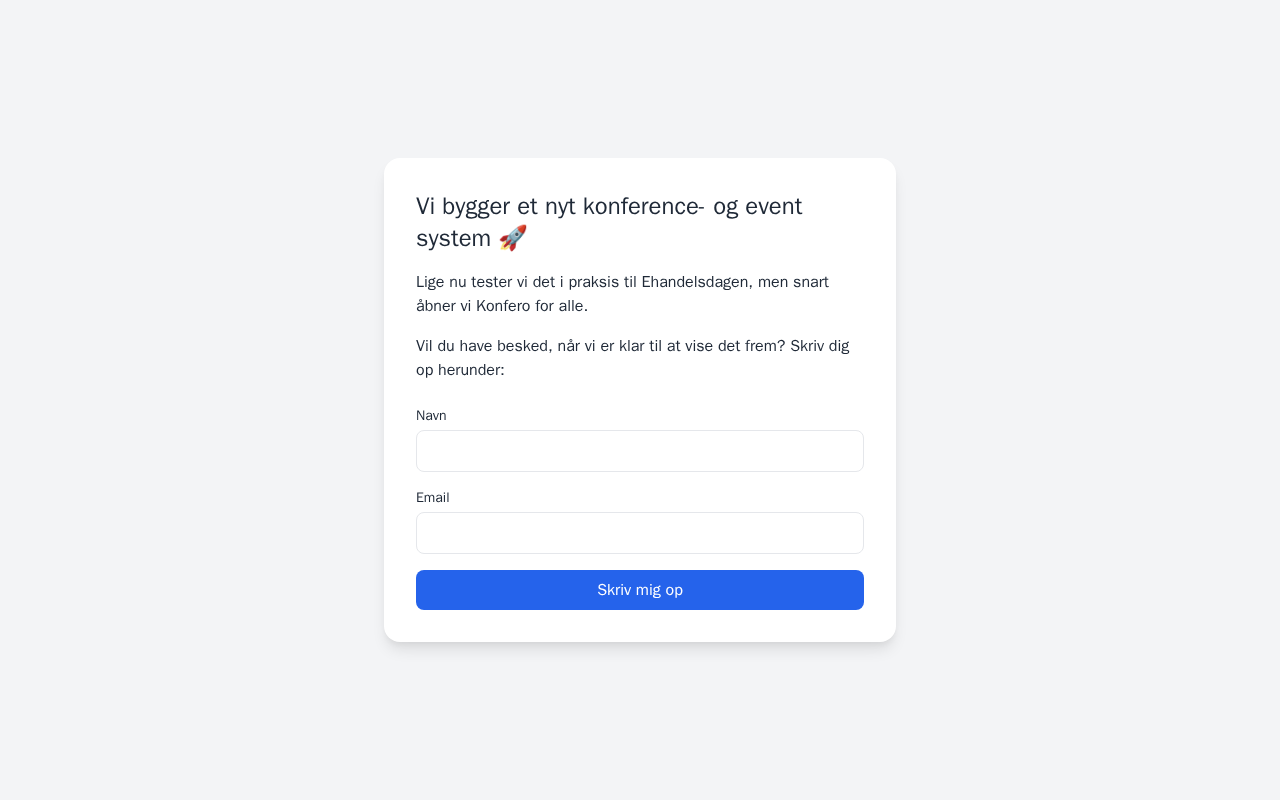Focus the Email input field
This screenshot has width=1280, height=800.
pyautogui.click(x=640, y=533)
